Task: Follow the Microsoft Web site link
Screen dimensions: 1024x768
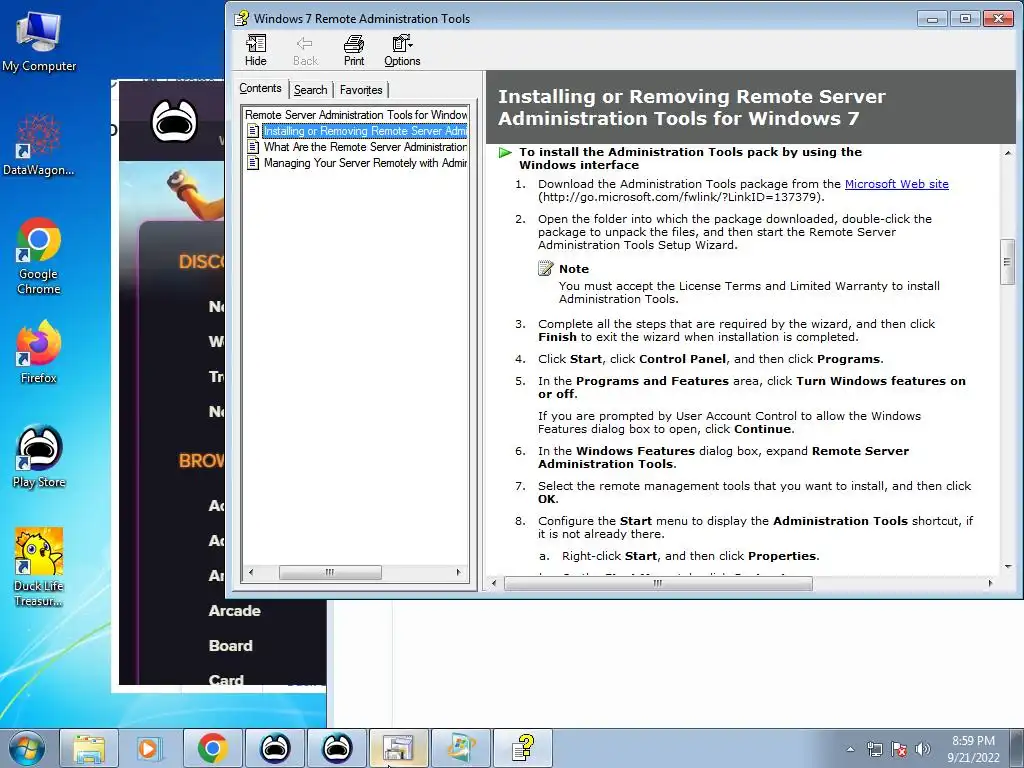Action: 897,184
